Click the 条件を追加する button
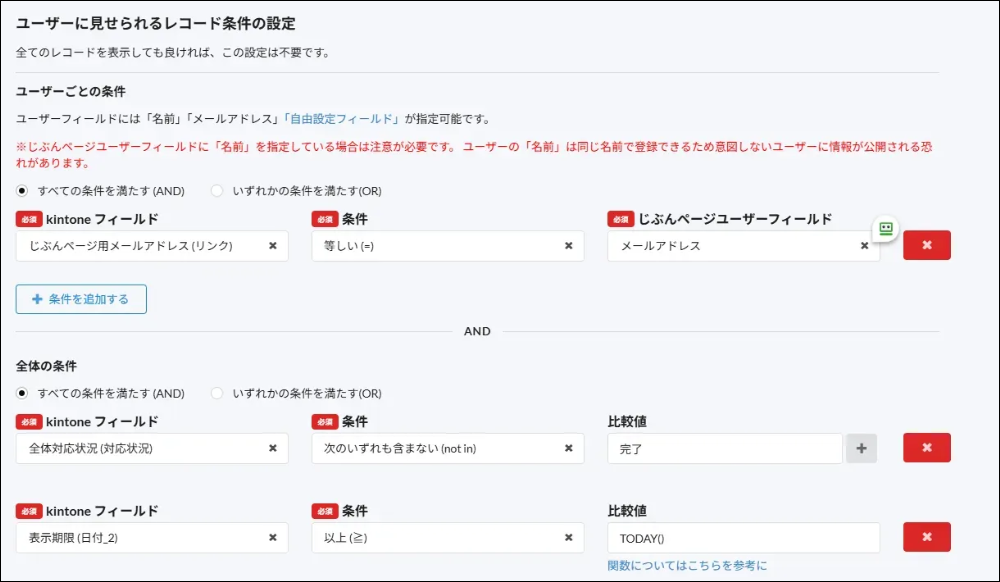The width and height of the screenshot is (1000, 582). pos(81,299)
